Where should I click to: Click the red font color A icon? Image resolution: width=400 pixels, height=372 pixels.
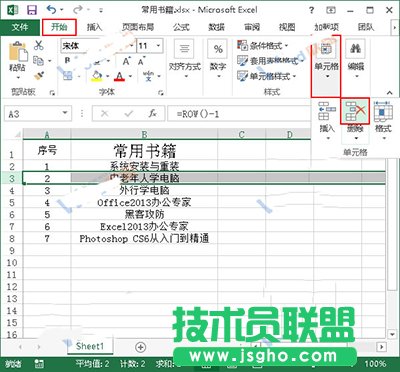point(119,76)
